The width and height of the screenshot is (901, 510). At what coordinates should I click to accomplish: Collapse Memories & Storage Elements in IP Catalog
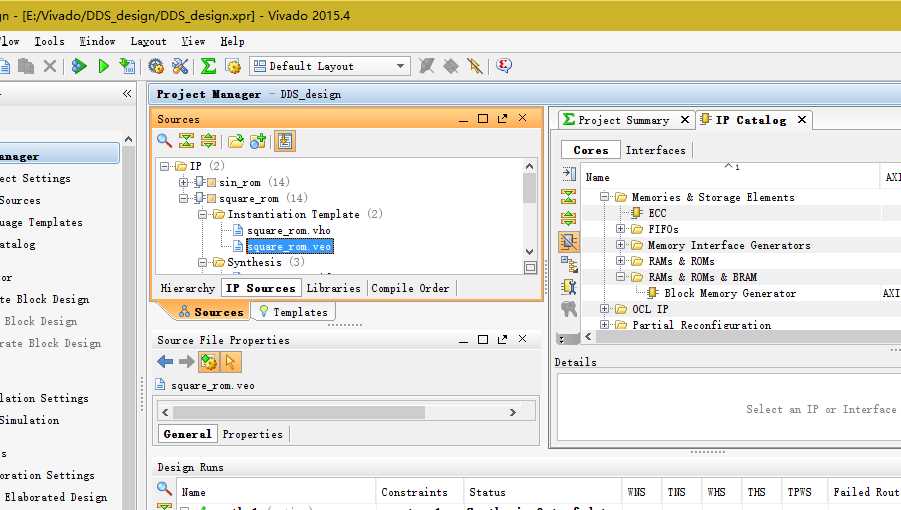point(604,196)
